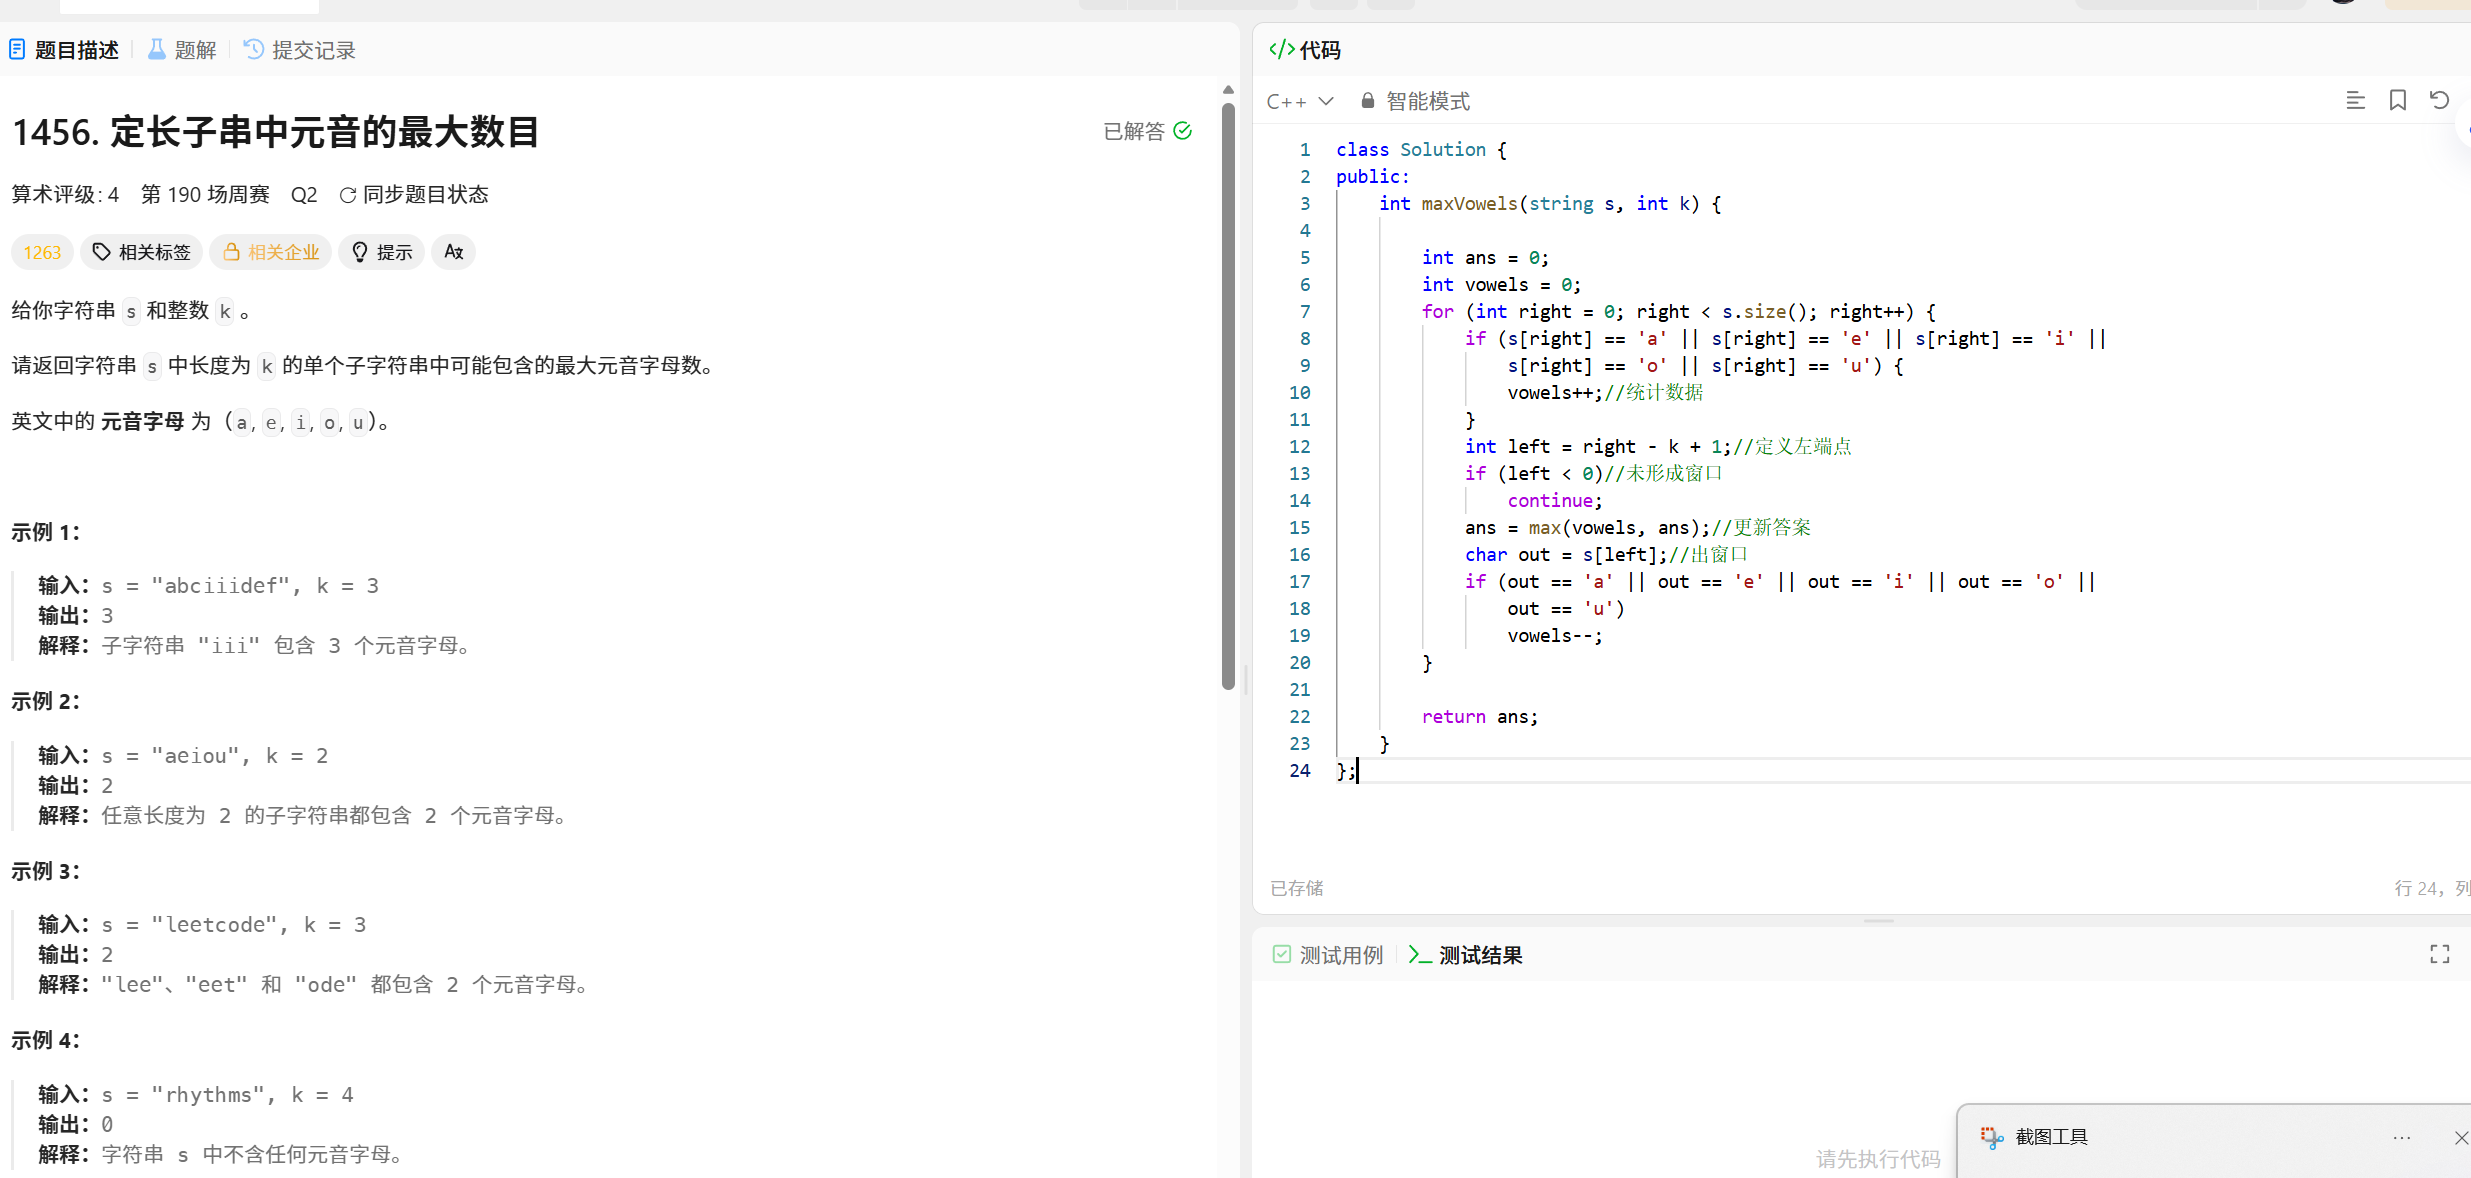Open the submission records tab
The height and width of the screenshot is (1178, 2471).
click(300, 50)
